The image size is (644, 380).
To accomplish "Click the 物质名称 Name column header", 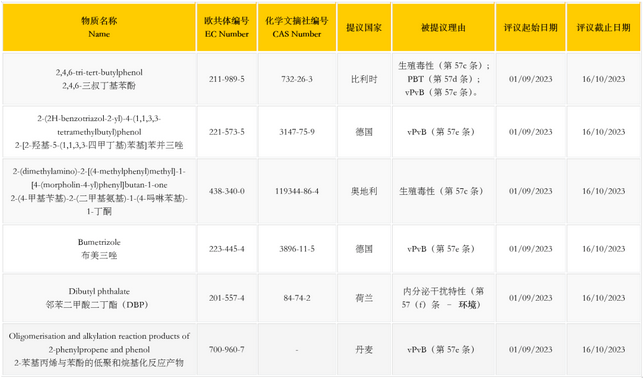I will (99, 28).
